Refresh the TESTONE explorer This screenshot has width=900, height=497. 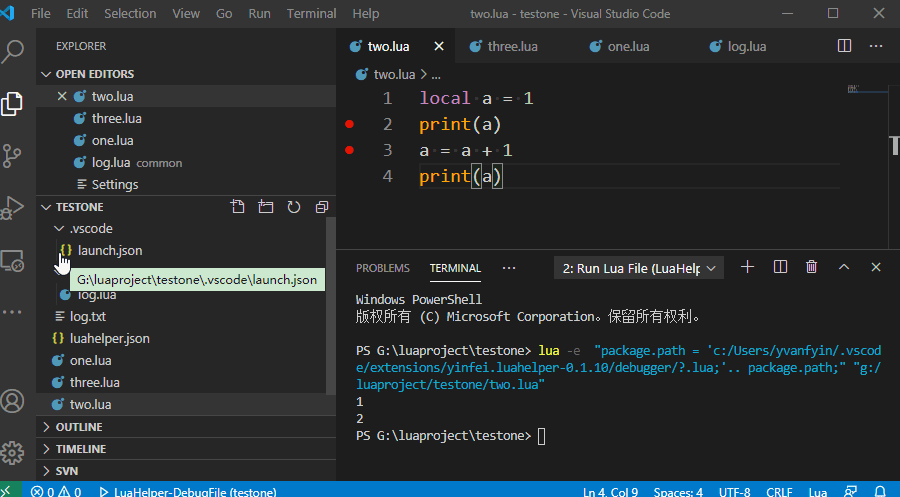293,207
